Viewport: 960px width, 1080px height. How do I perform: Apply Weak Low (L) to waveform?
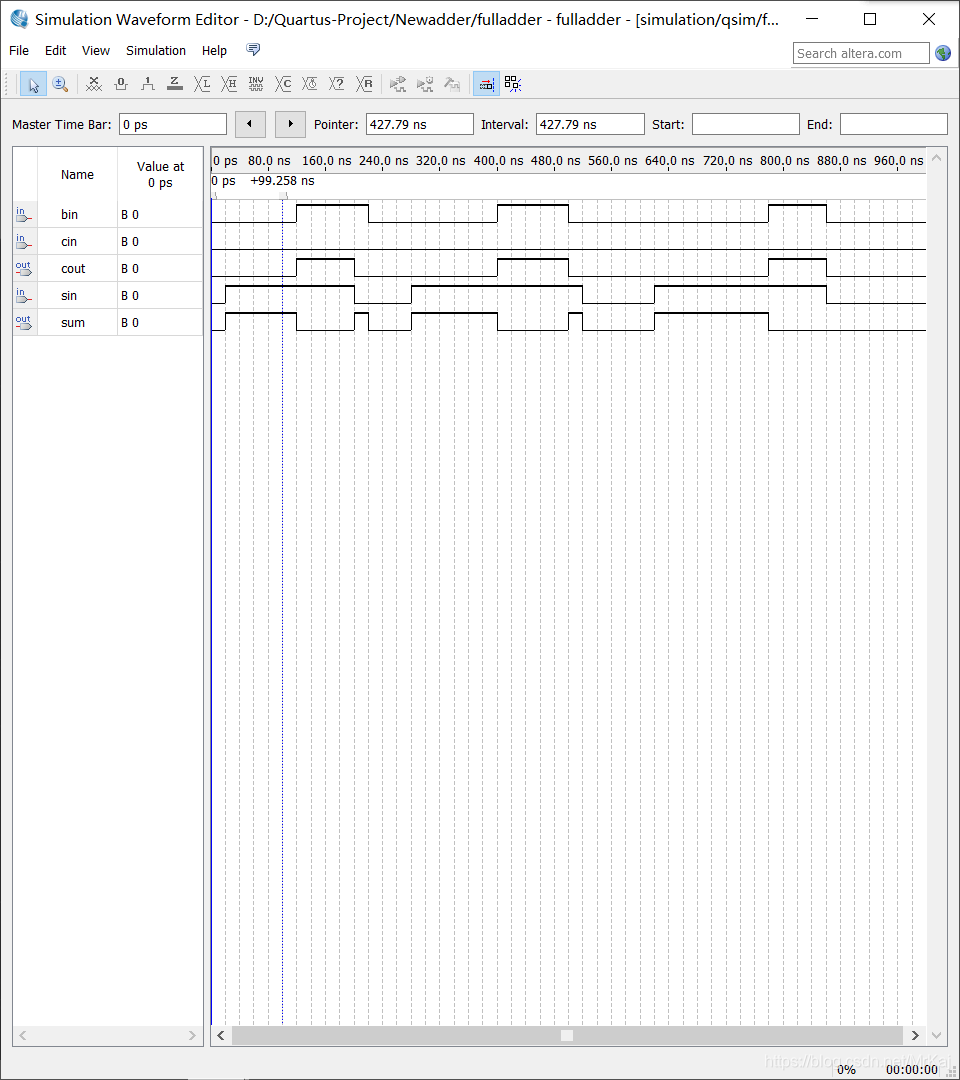(x=202, y=85)
